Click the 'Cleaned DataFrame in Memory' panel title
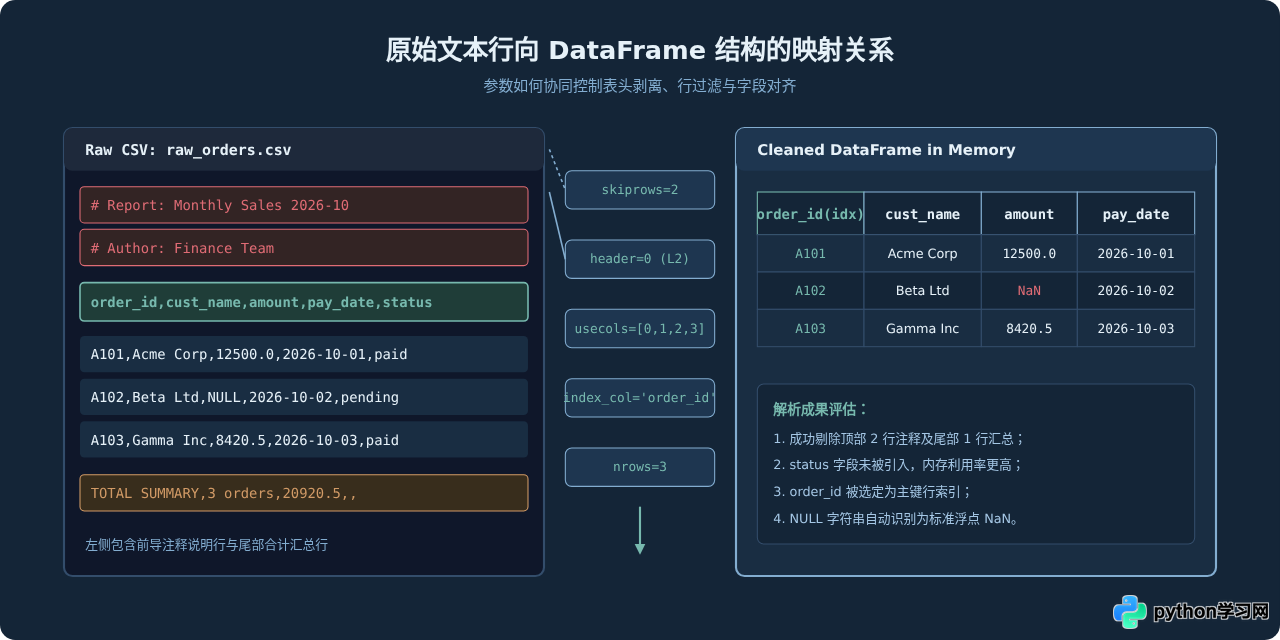 [x=886, y=150]
